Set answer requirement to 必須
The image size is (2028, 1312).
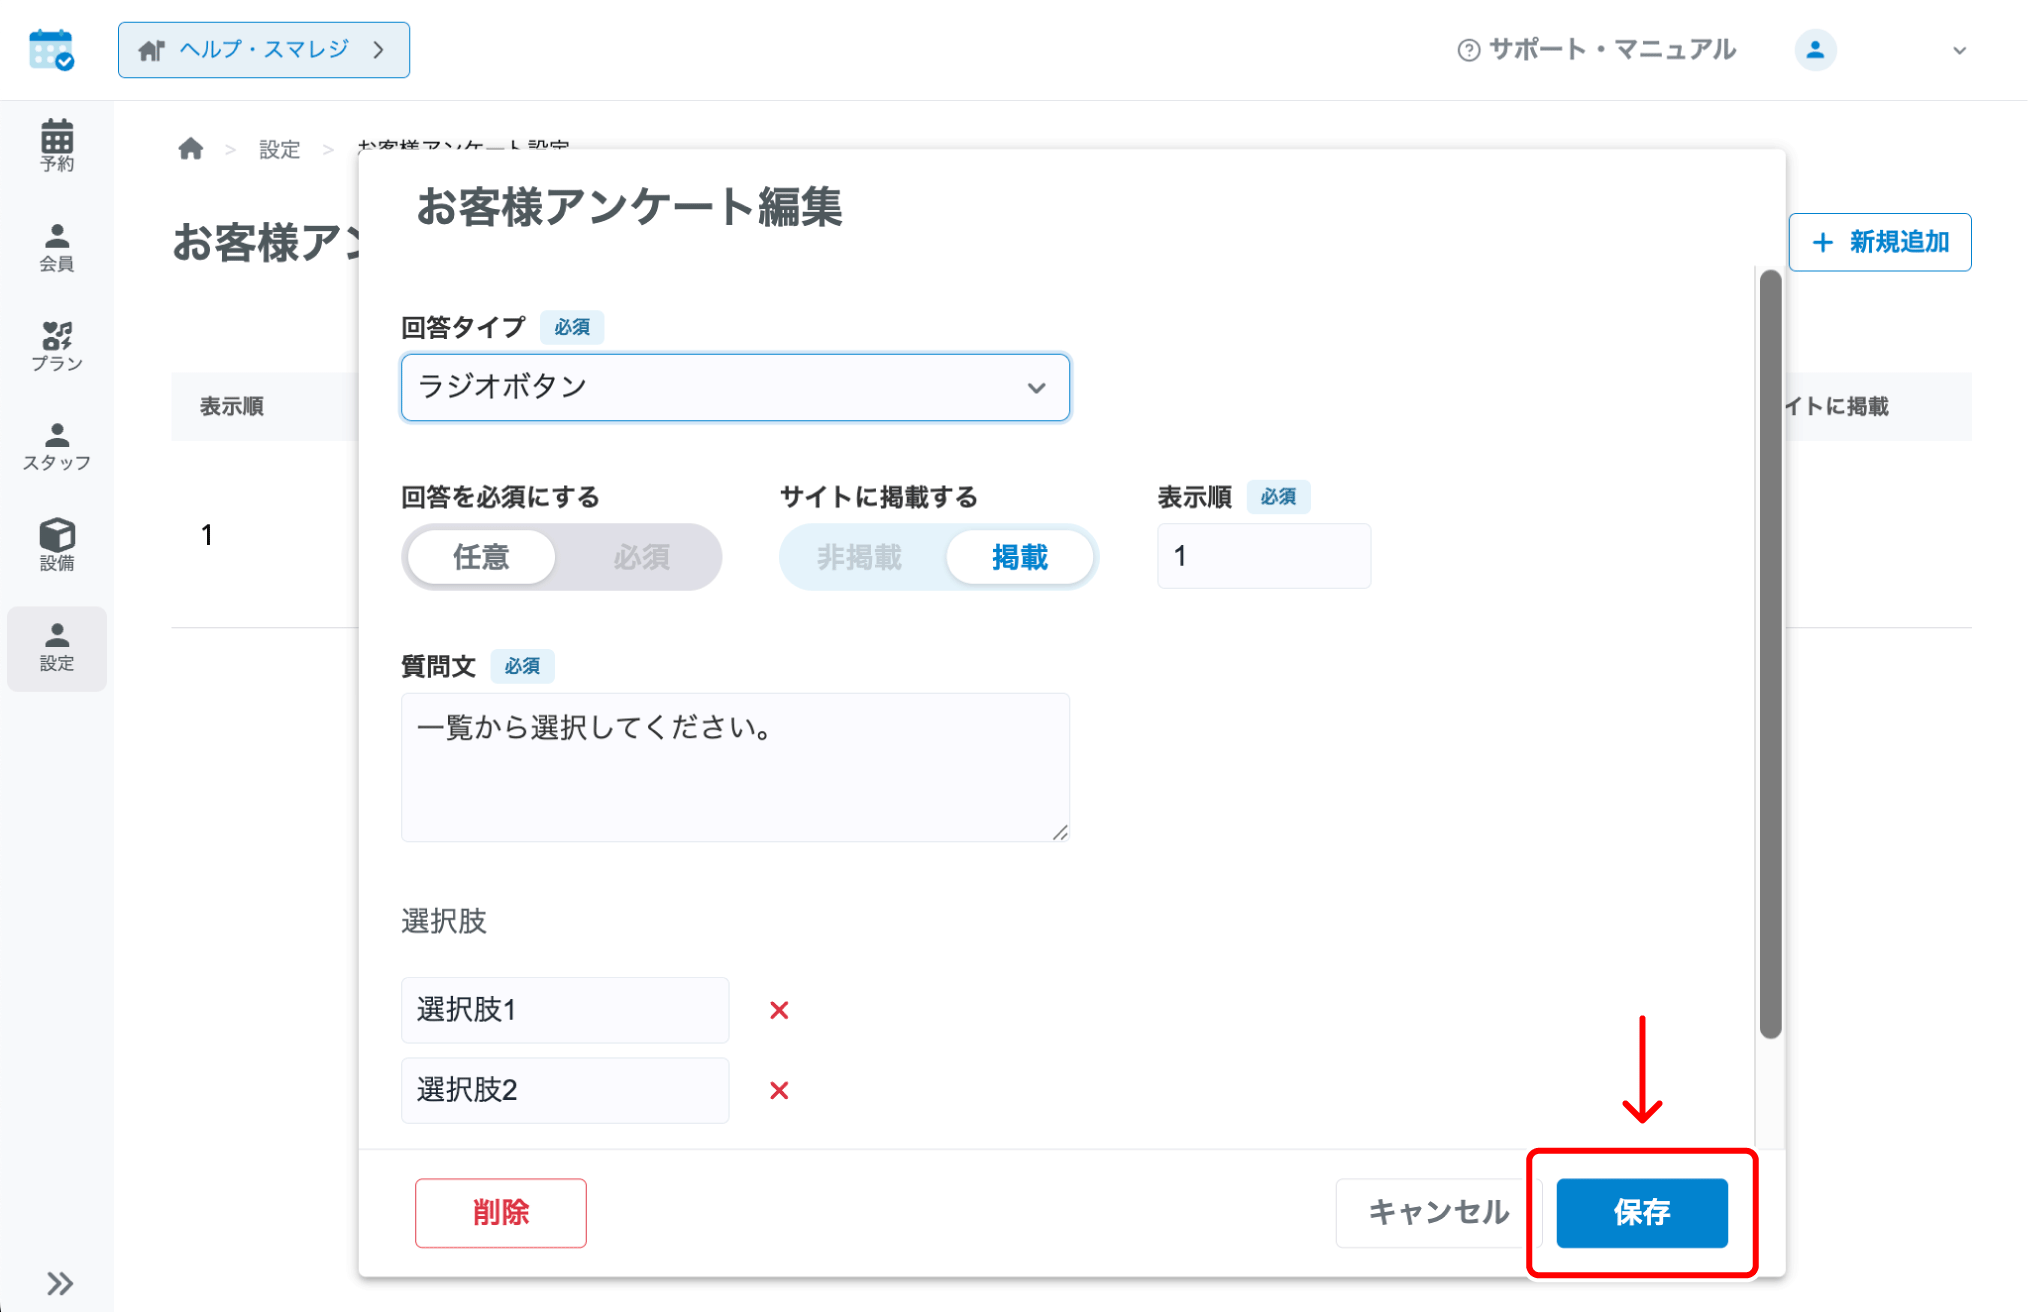tap(641, 557)
